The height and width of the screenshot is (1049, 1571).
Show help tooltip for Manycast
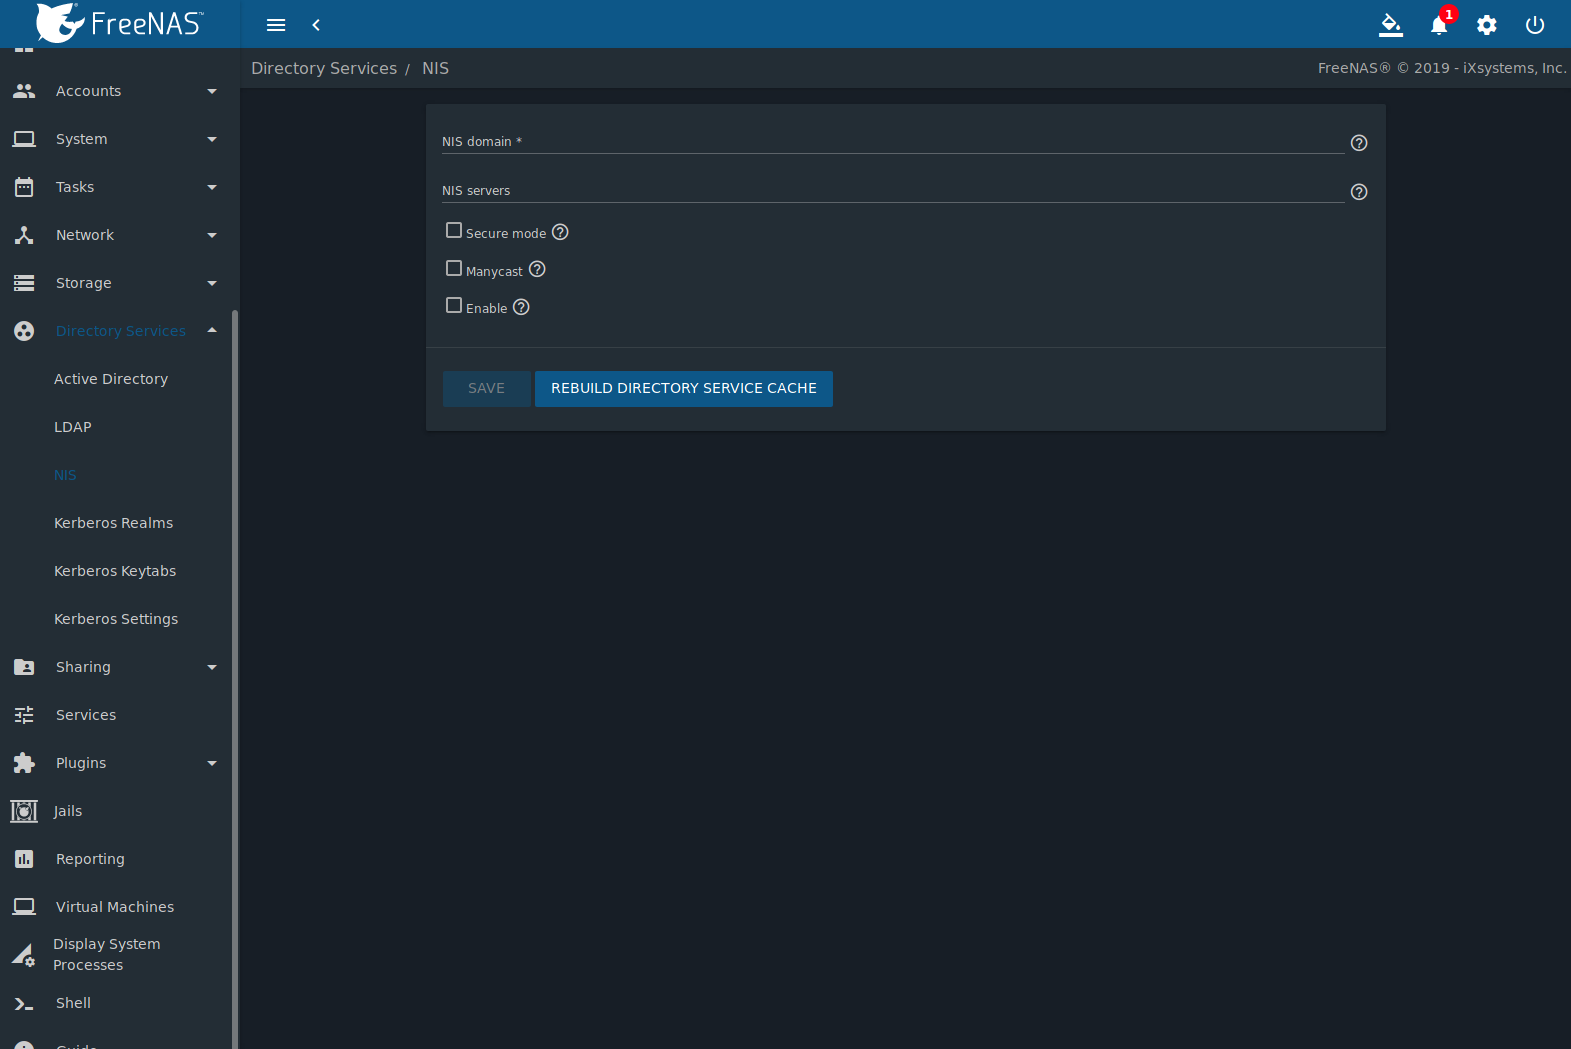[x=537, y=269]
